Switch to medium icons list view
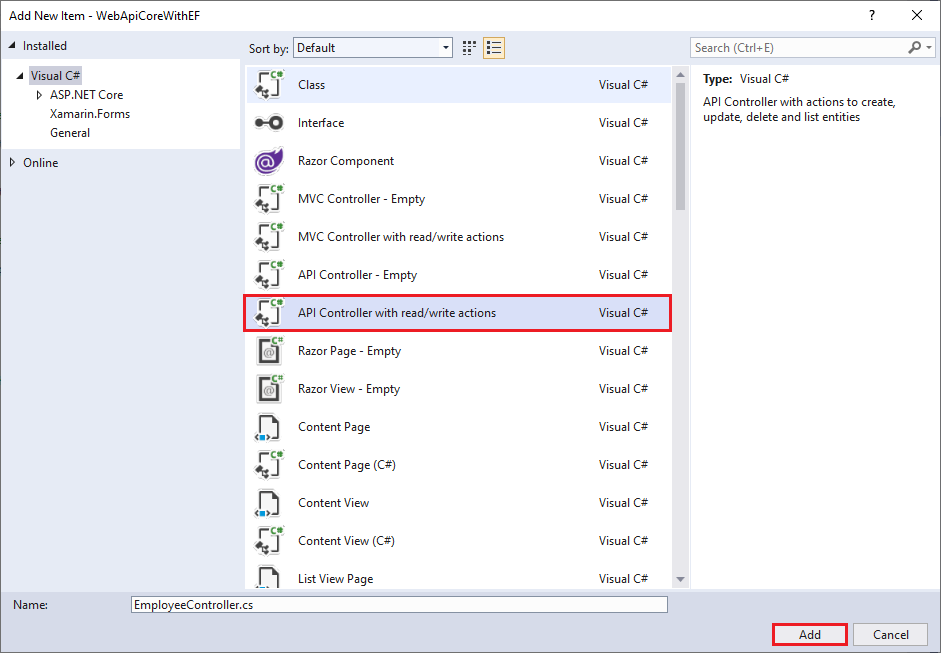 494,48
